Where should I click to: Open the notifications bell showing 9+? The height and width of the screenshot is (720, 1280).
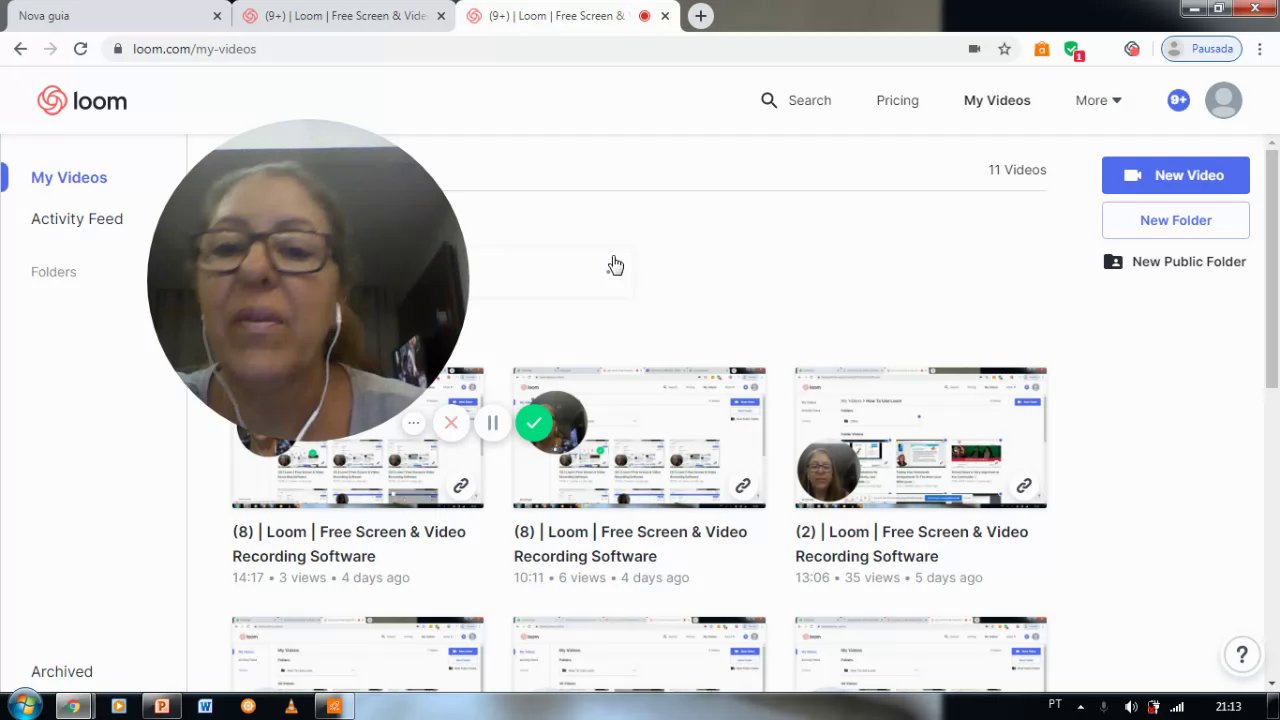pyautogui.click(x=1178, y=100)
